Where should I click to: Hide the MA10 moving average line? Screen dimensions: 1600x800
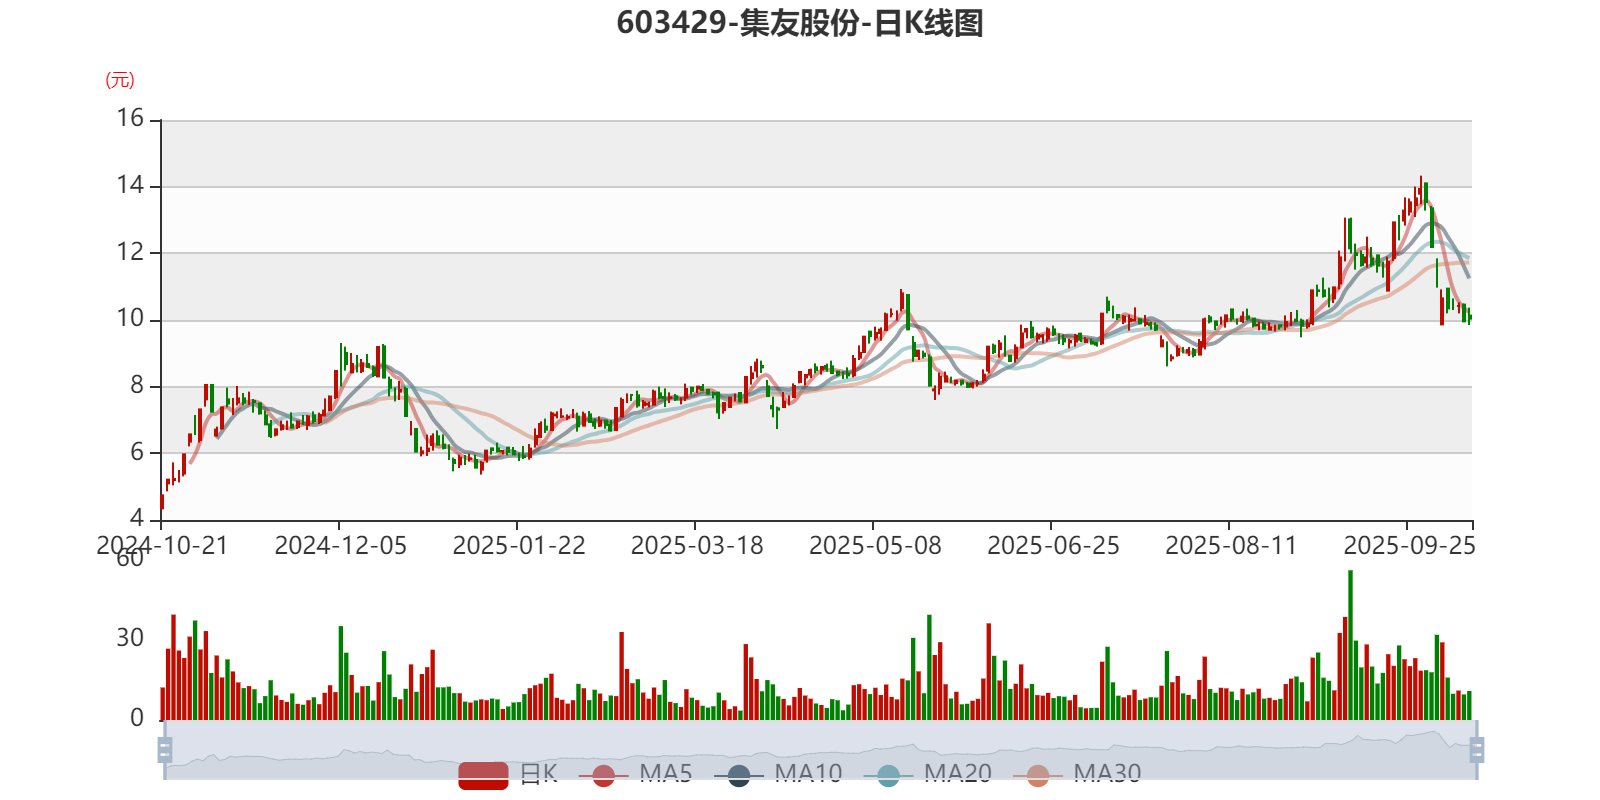[x=778, y=775]
